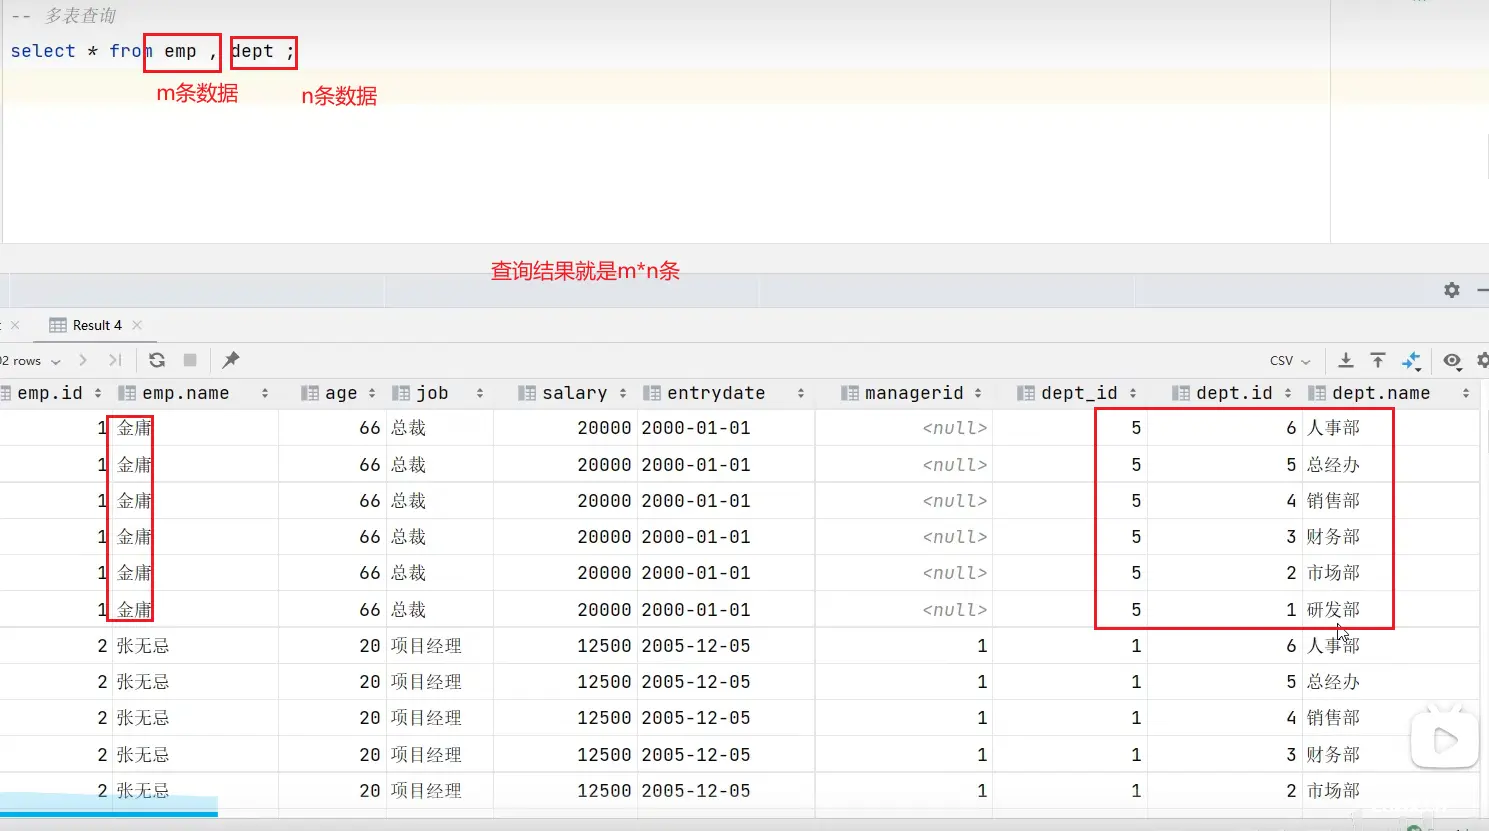The image size is (1489, 831).
Task: Click the video play overlay button
Action: 1444,740
